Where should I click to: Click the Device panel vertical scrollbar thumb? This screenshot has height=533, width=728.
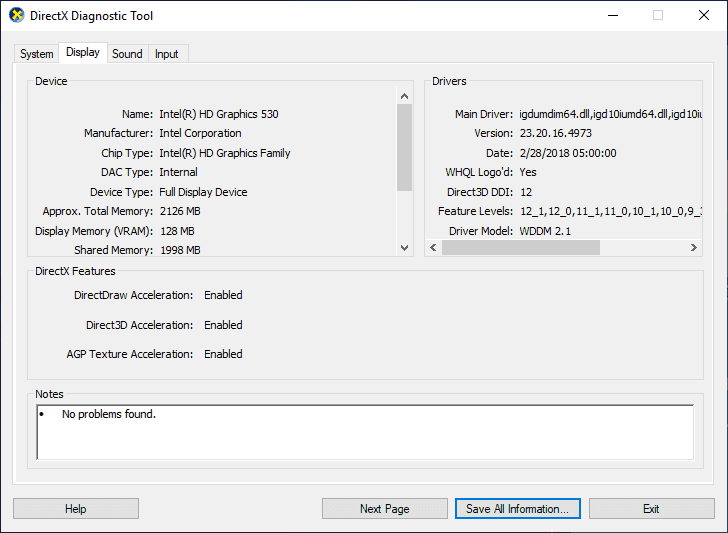404,147
